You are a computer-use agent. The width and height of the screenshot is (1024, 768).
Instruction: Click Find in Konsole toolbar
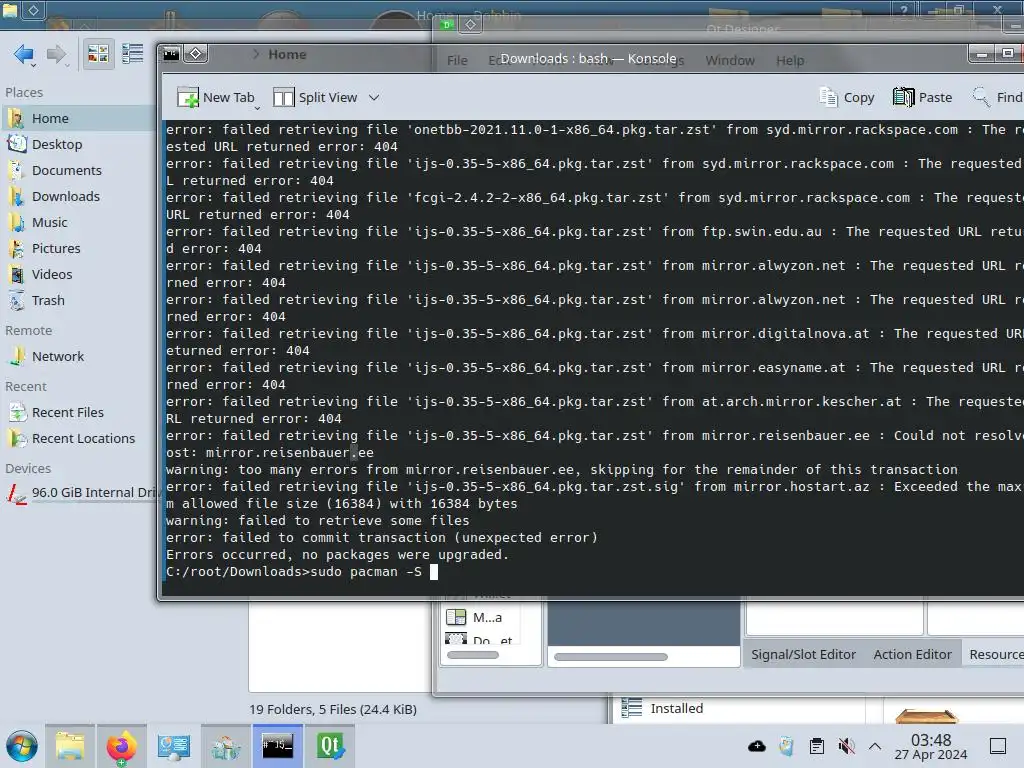click(997, 97)
